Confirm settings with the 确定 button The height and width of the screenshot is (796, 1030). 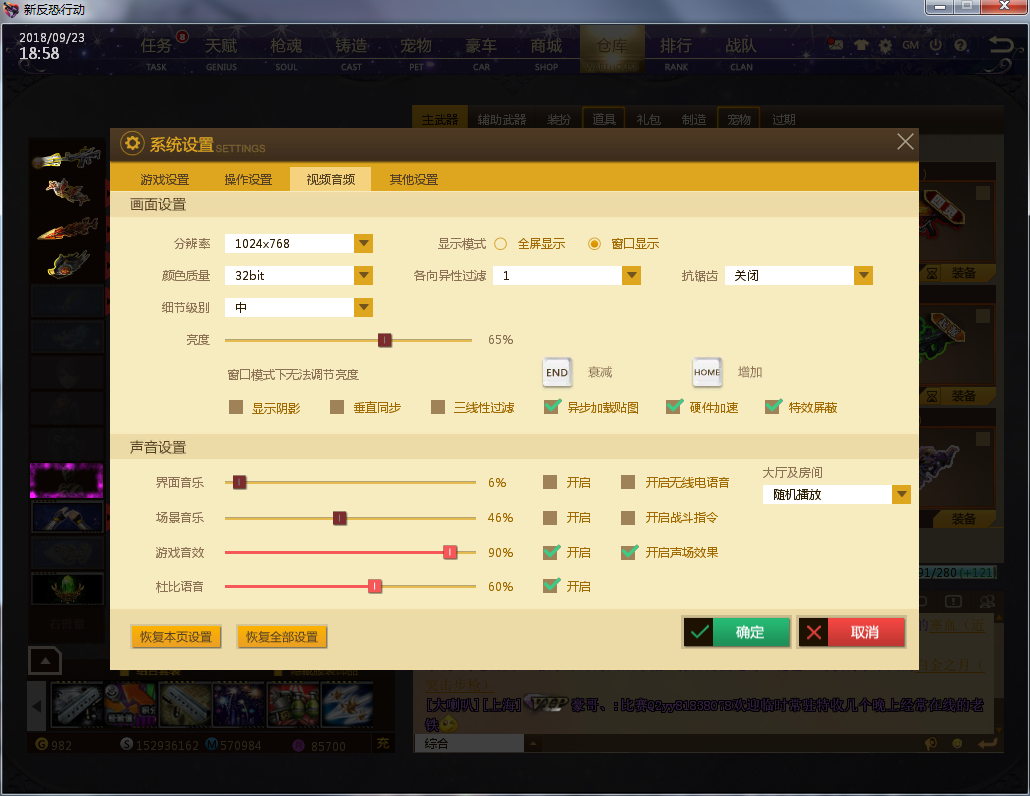[x=736, y=632]
